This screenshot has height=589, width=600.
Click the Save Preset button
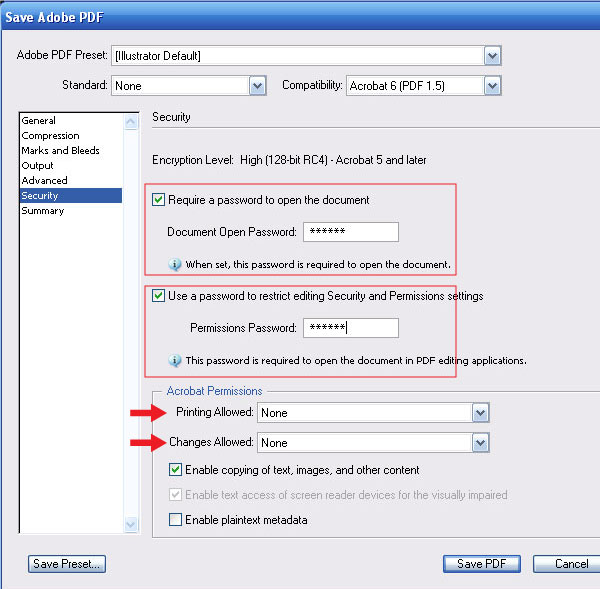pyautogui.click(x=67, y=564)
